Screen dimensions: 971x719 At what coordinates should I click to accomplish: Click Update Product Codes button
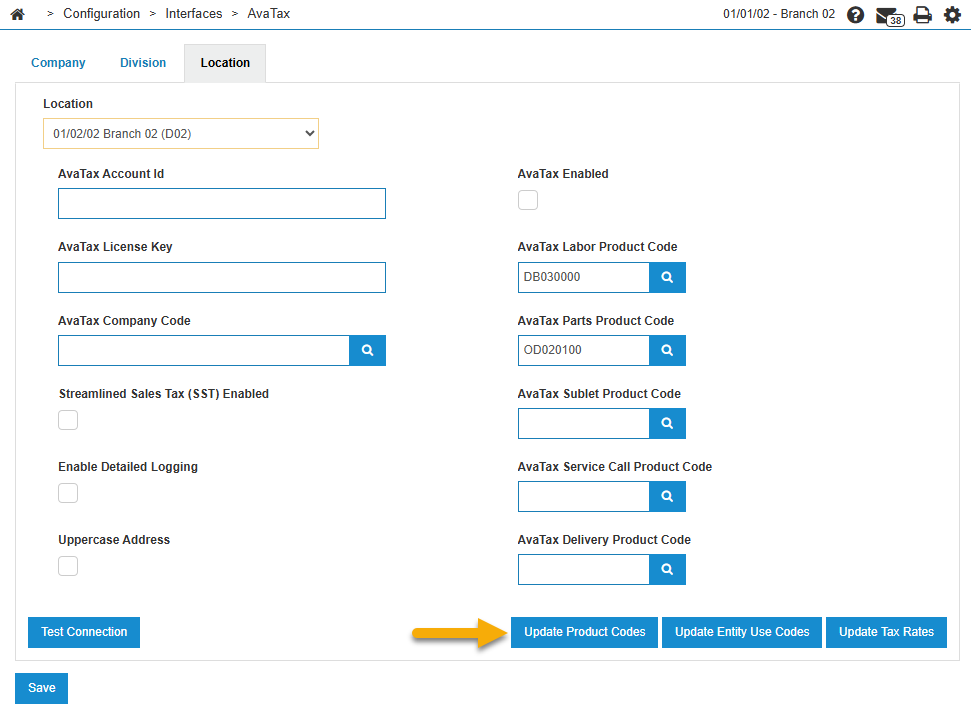[x=585, y=632]
